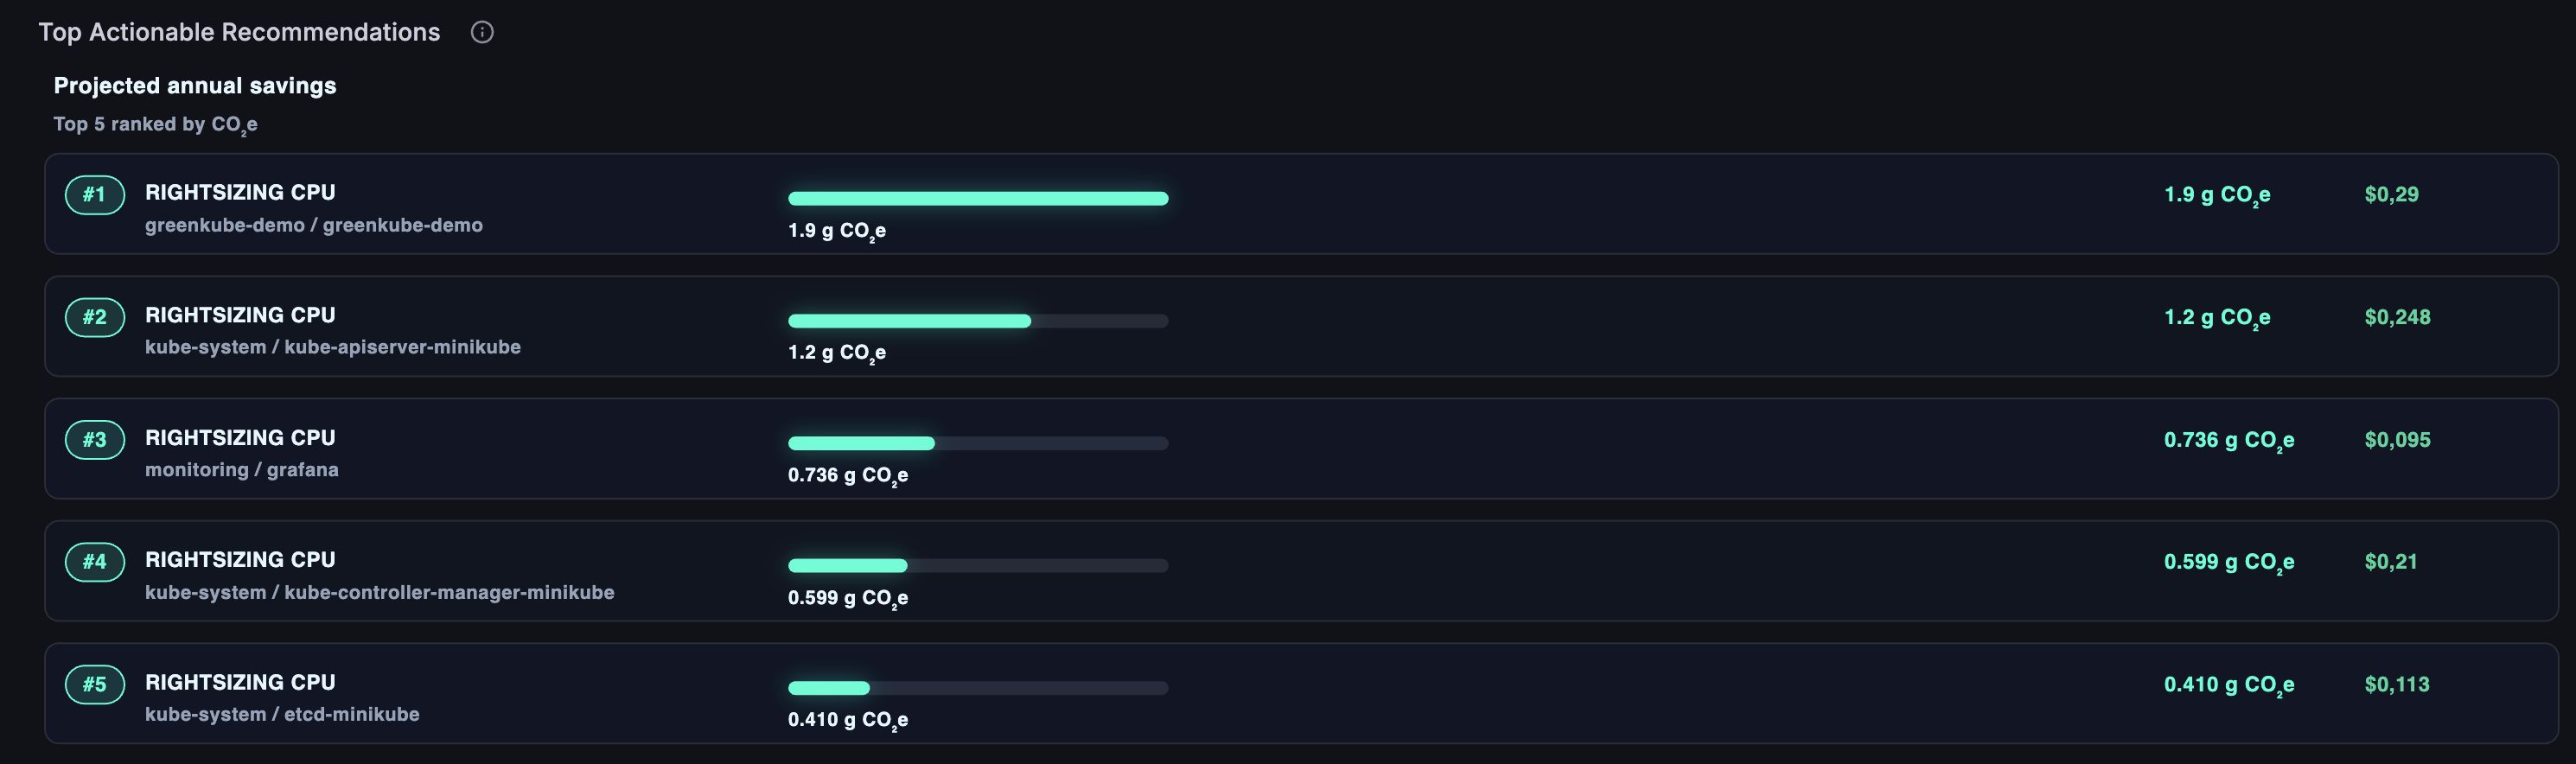Select the etcd-minikube recommendation
2576x764 pixels.
[1301, 693]
